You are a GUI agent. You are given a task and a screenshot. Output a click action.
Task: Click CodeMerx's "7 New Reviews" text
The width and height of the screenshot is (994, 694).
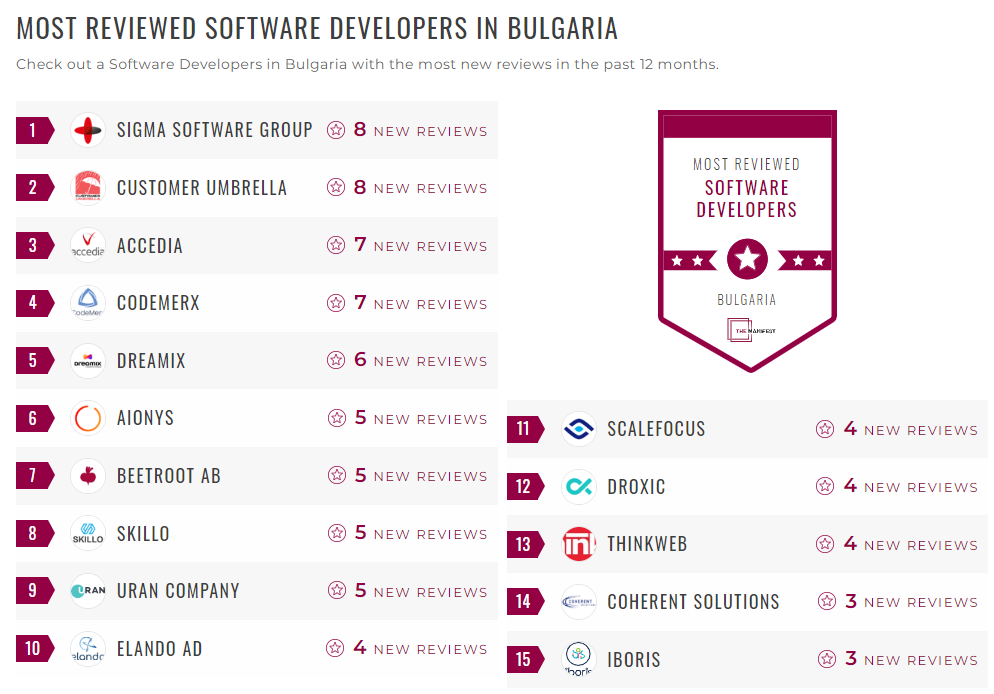[x=420, y=303]
